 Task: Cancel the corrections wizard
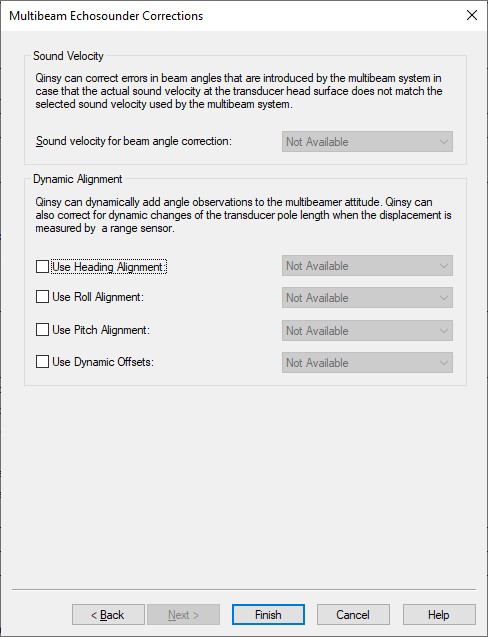pos(353,615)
